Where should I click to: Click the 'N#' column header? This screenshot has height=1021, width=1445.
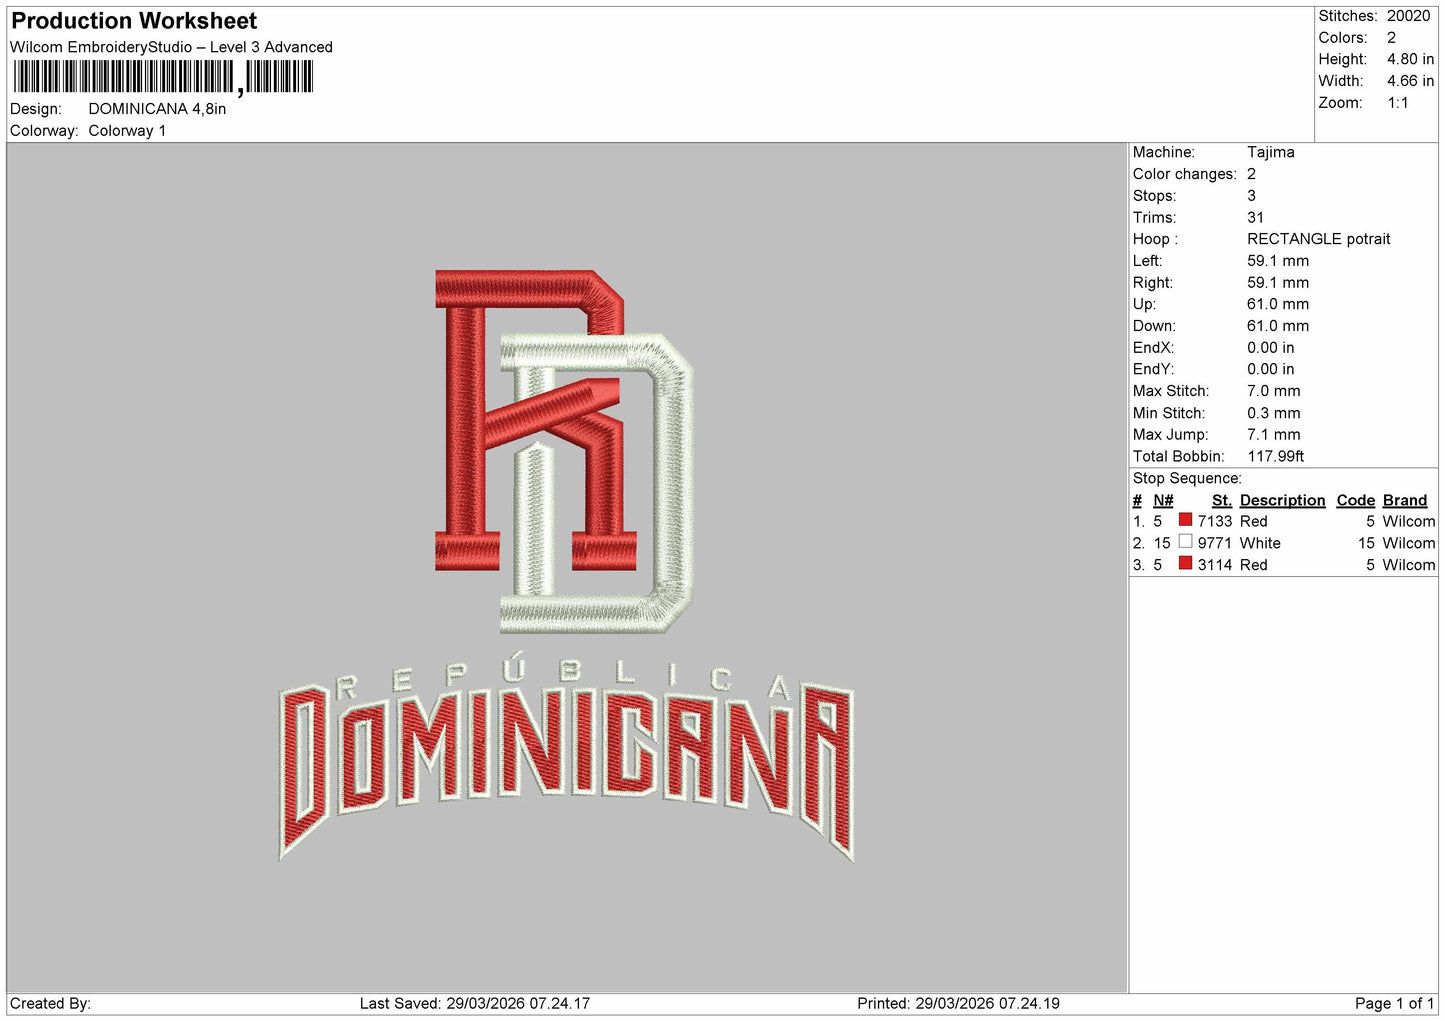click(x=1163, y=500)
